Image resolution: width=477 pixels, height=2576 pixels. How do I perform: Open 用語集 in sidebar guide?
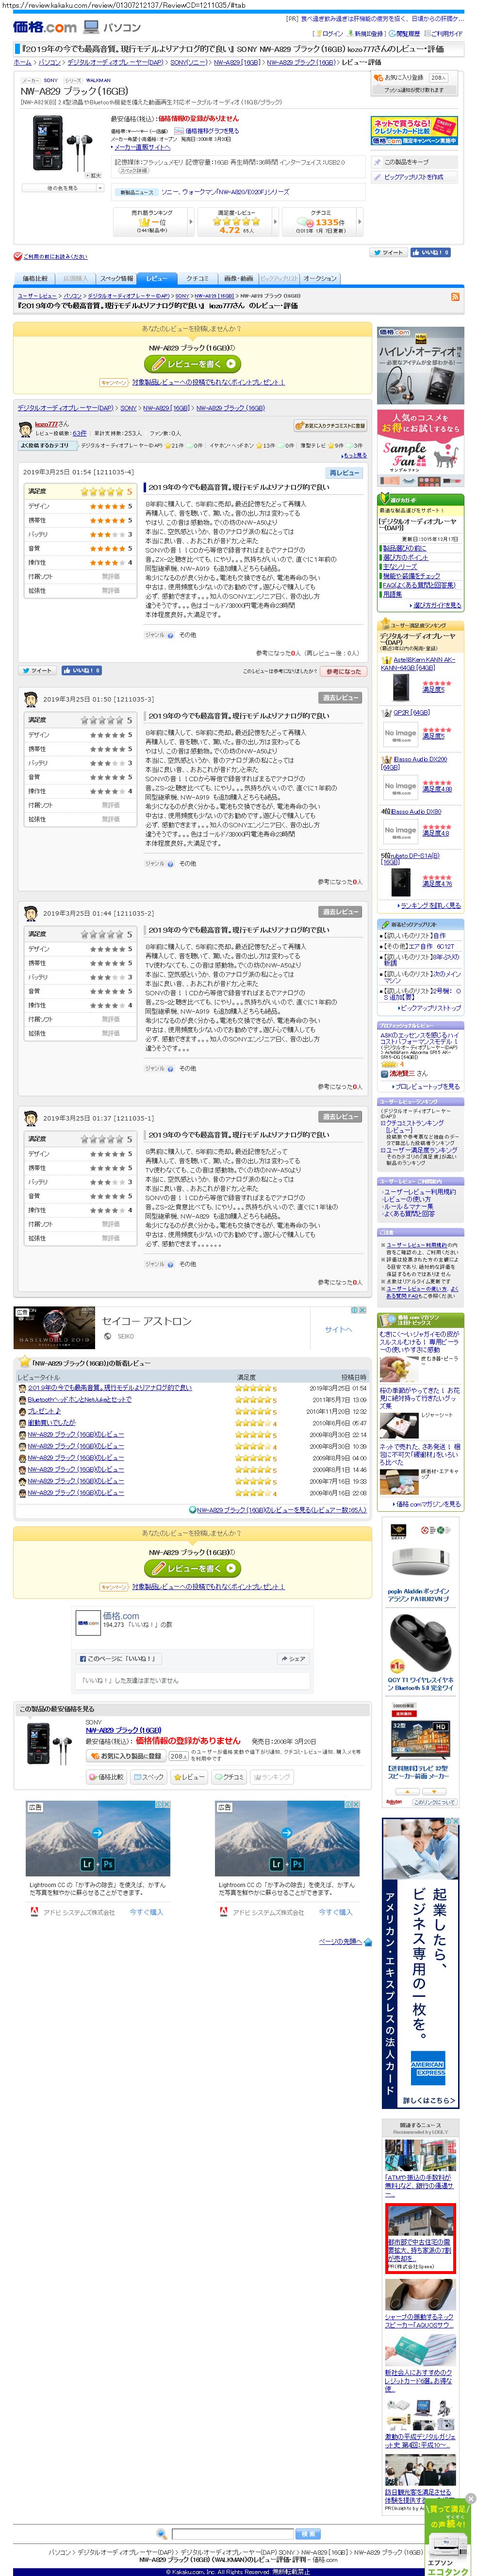pyautogui.click(x=393, y=594)
